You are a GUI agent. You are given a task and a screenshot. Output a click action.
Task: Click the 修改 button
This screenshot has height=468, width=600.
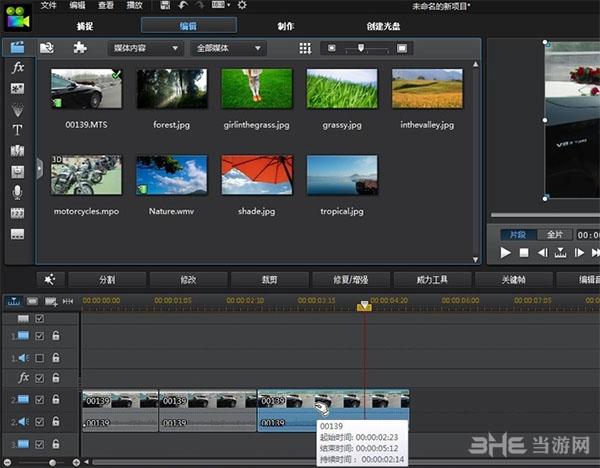point(188,280)
